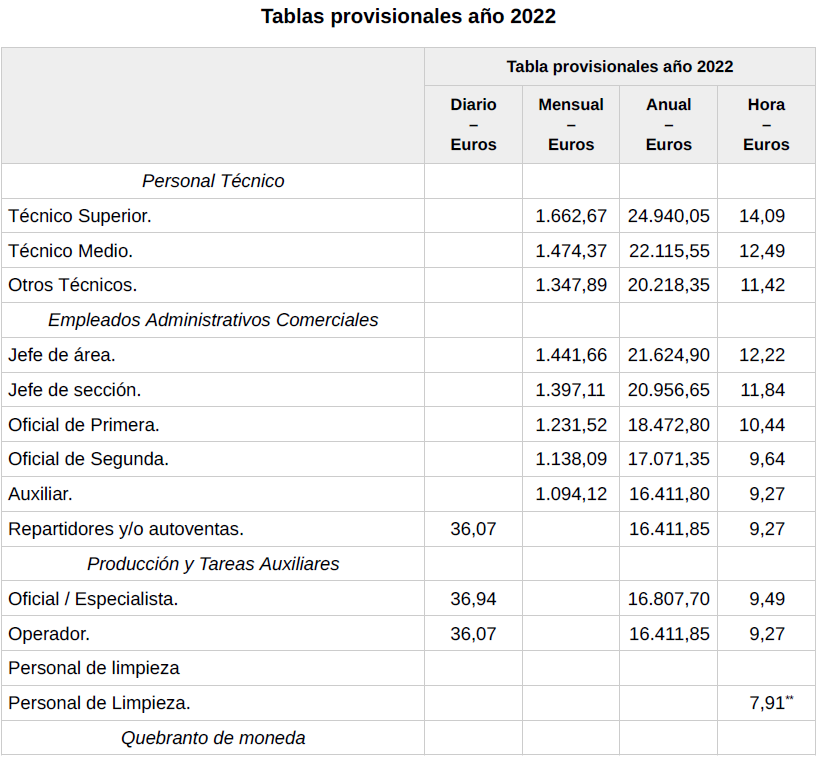Click the 'Jefe de área.' row label

pyautogui.click(x=62, y=355)
